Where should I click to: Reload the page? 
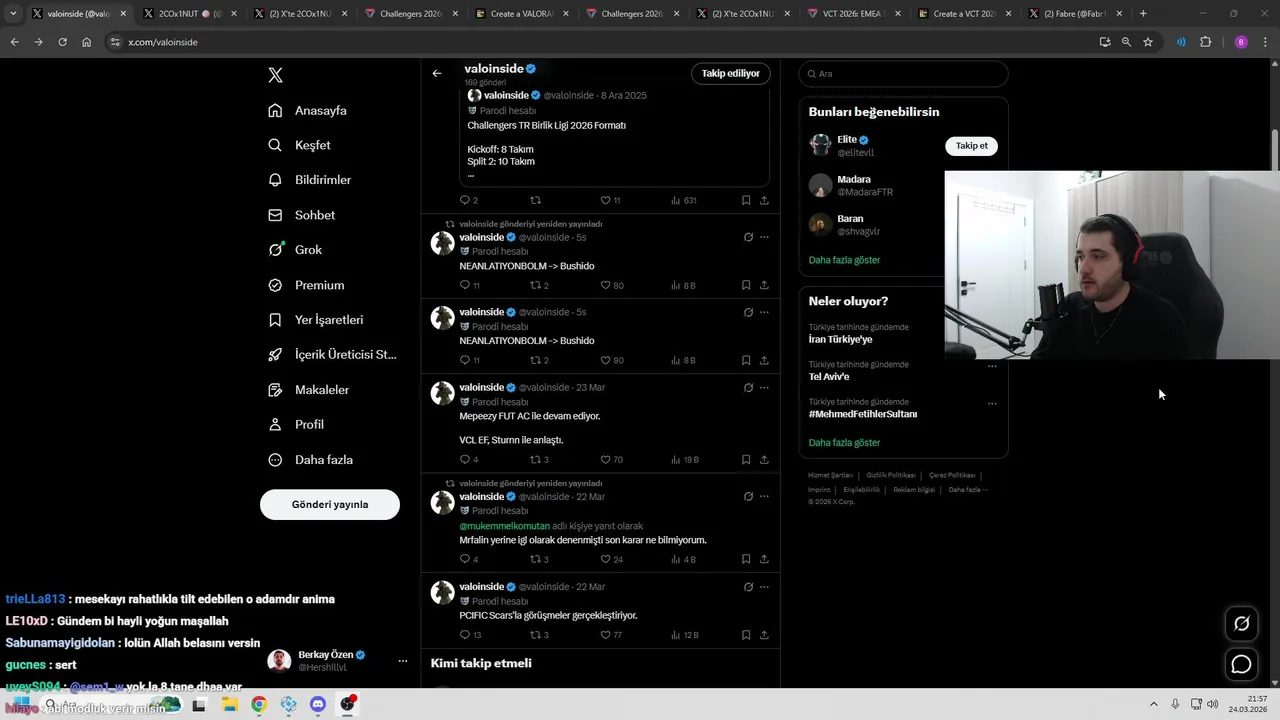[62, 42]
